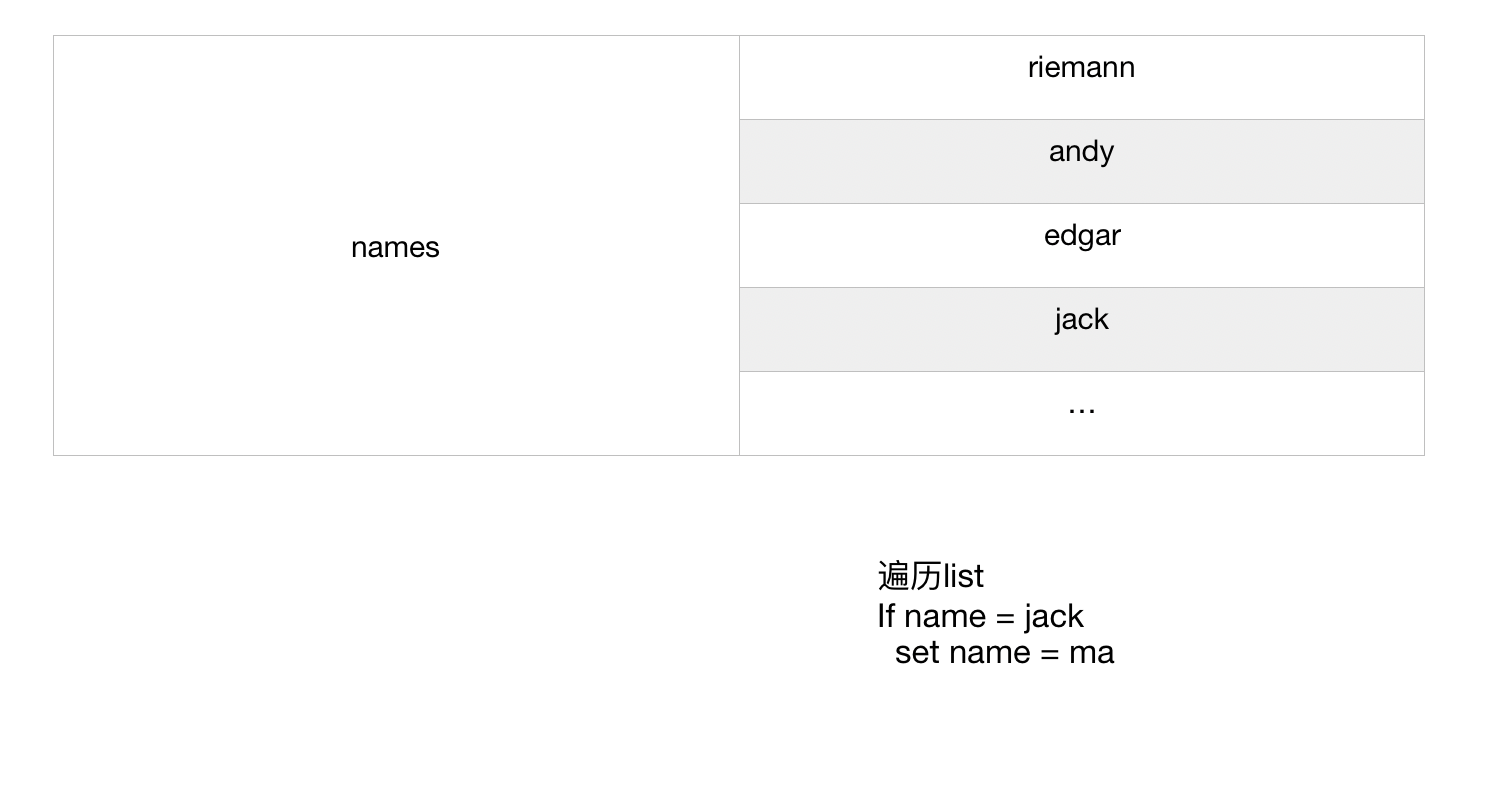The width and height of the screenshot is (1490, 790).
Task: Click the border between "riemann" and "andy" rows
Action: pyautogui.click(x=1081, y=119)
